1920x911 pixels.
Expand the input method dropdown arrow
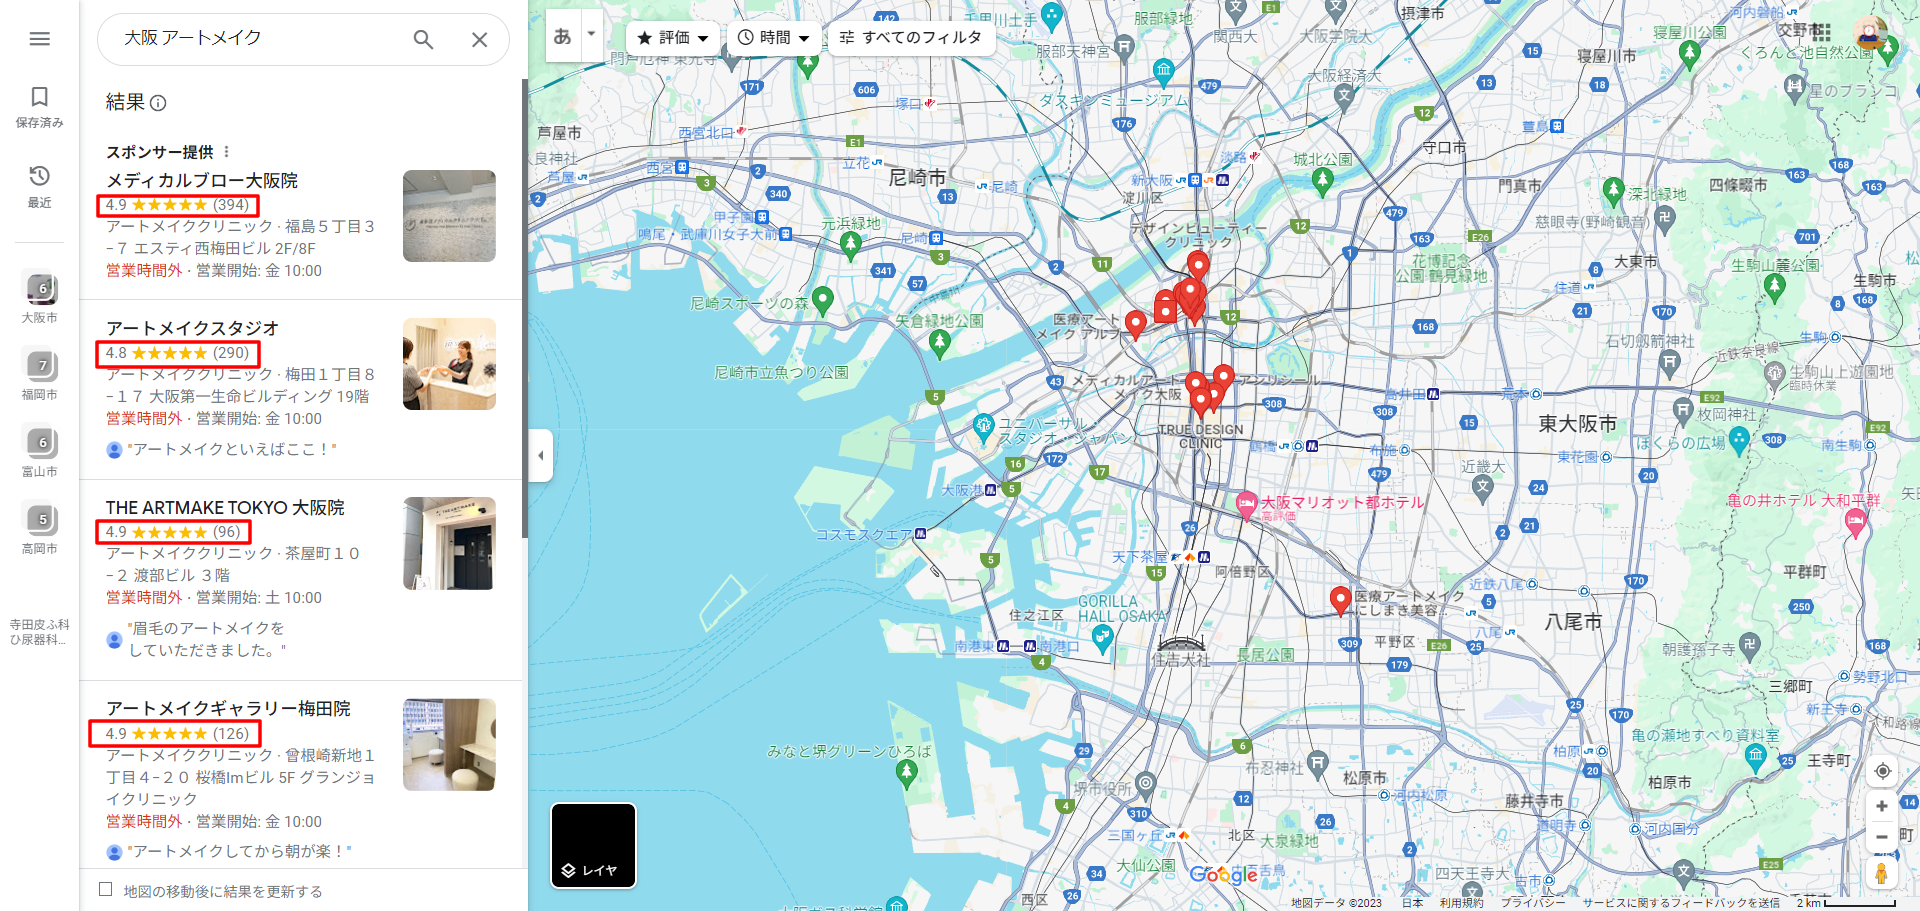(x=591, y=36)
